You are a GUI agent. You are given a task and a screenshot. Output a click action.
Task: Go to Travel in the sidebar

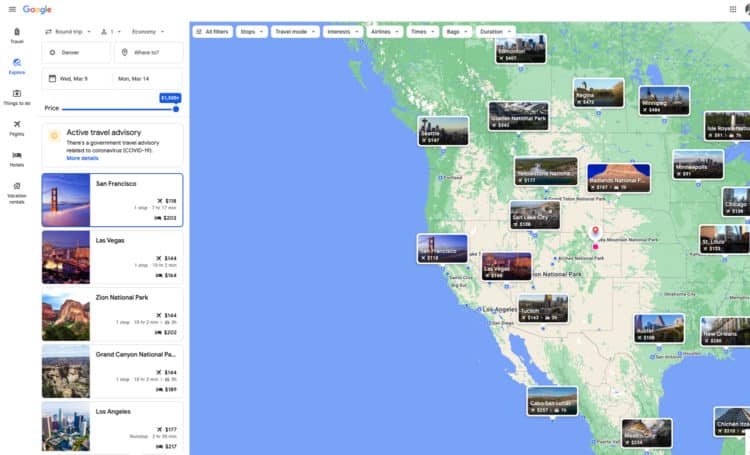point(17,36)
